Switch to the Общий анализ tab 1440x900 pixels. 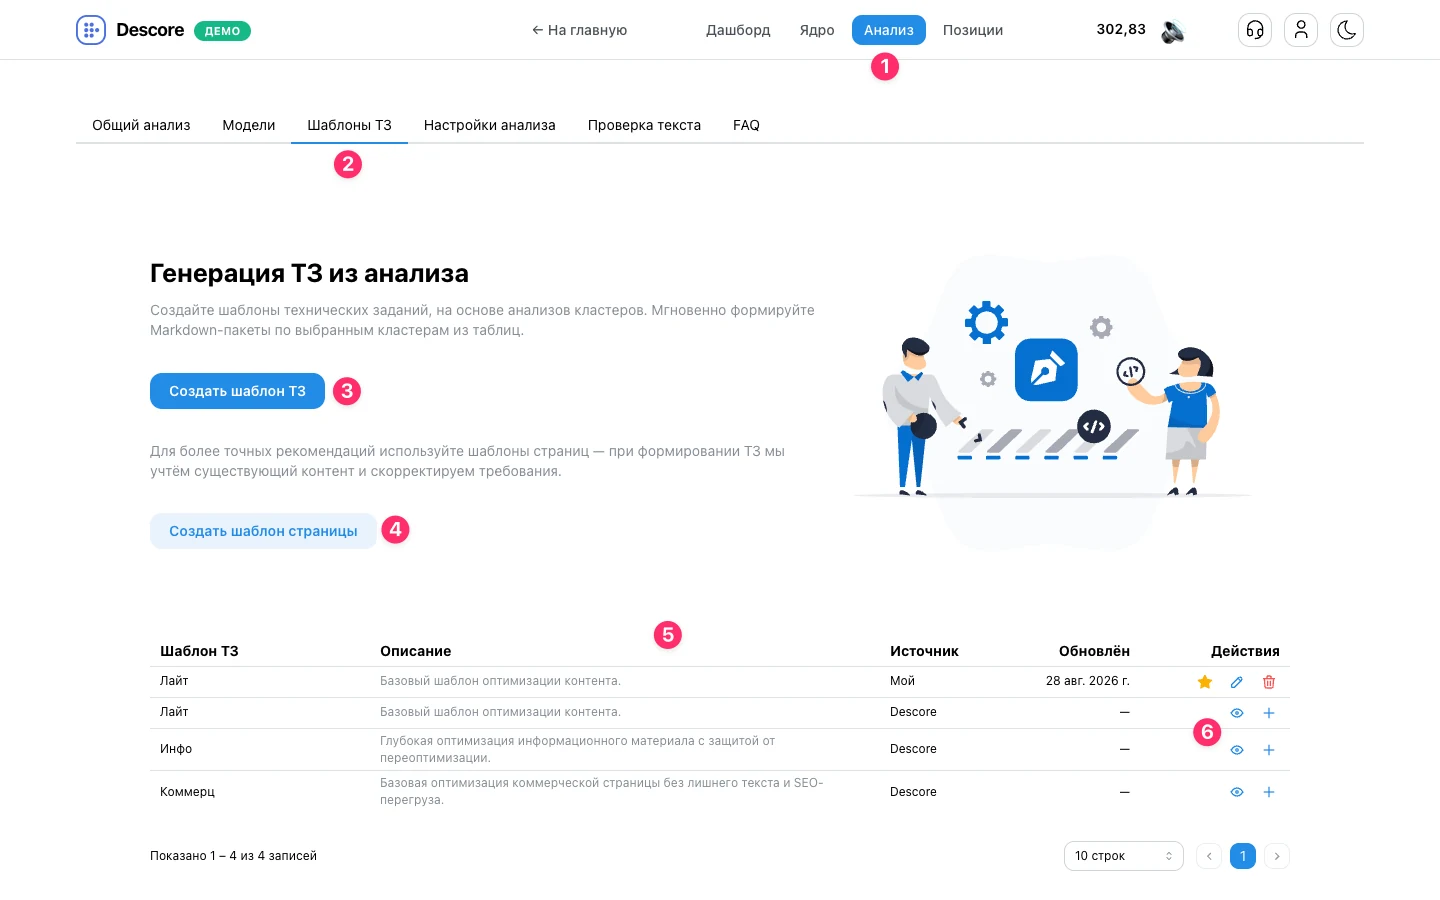click(141, 125)
